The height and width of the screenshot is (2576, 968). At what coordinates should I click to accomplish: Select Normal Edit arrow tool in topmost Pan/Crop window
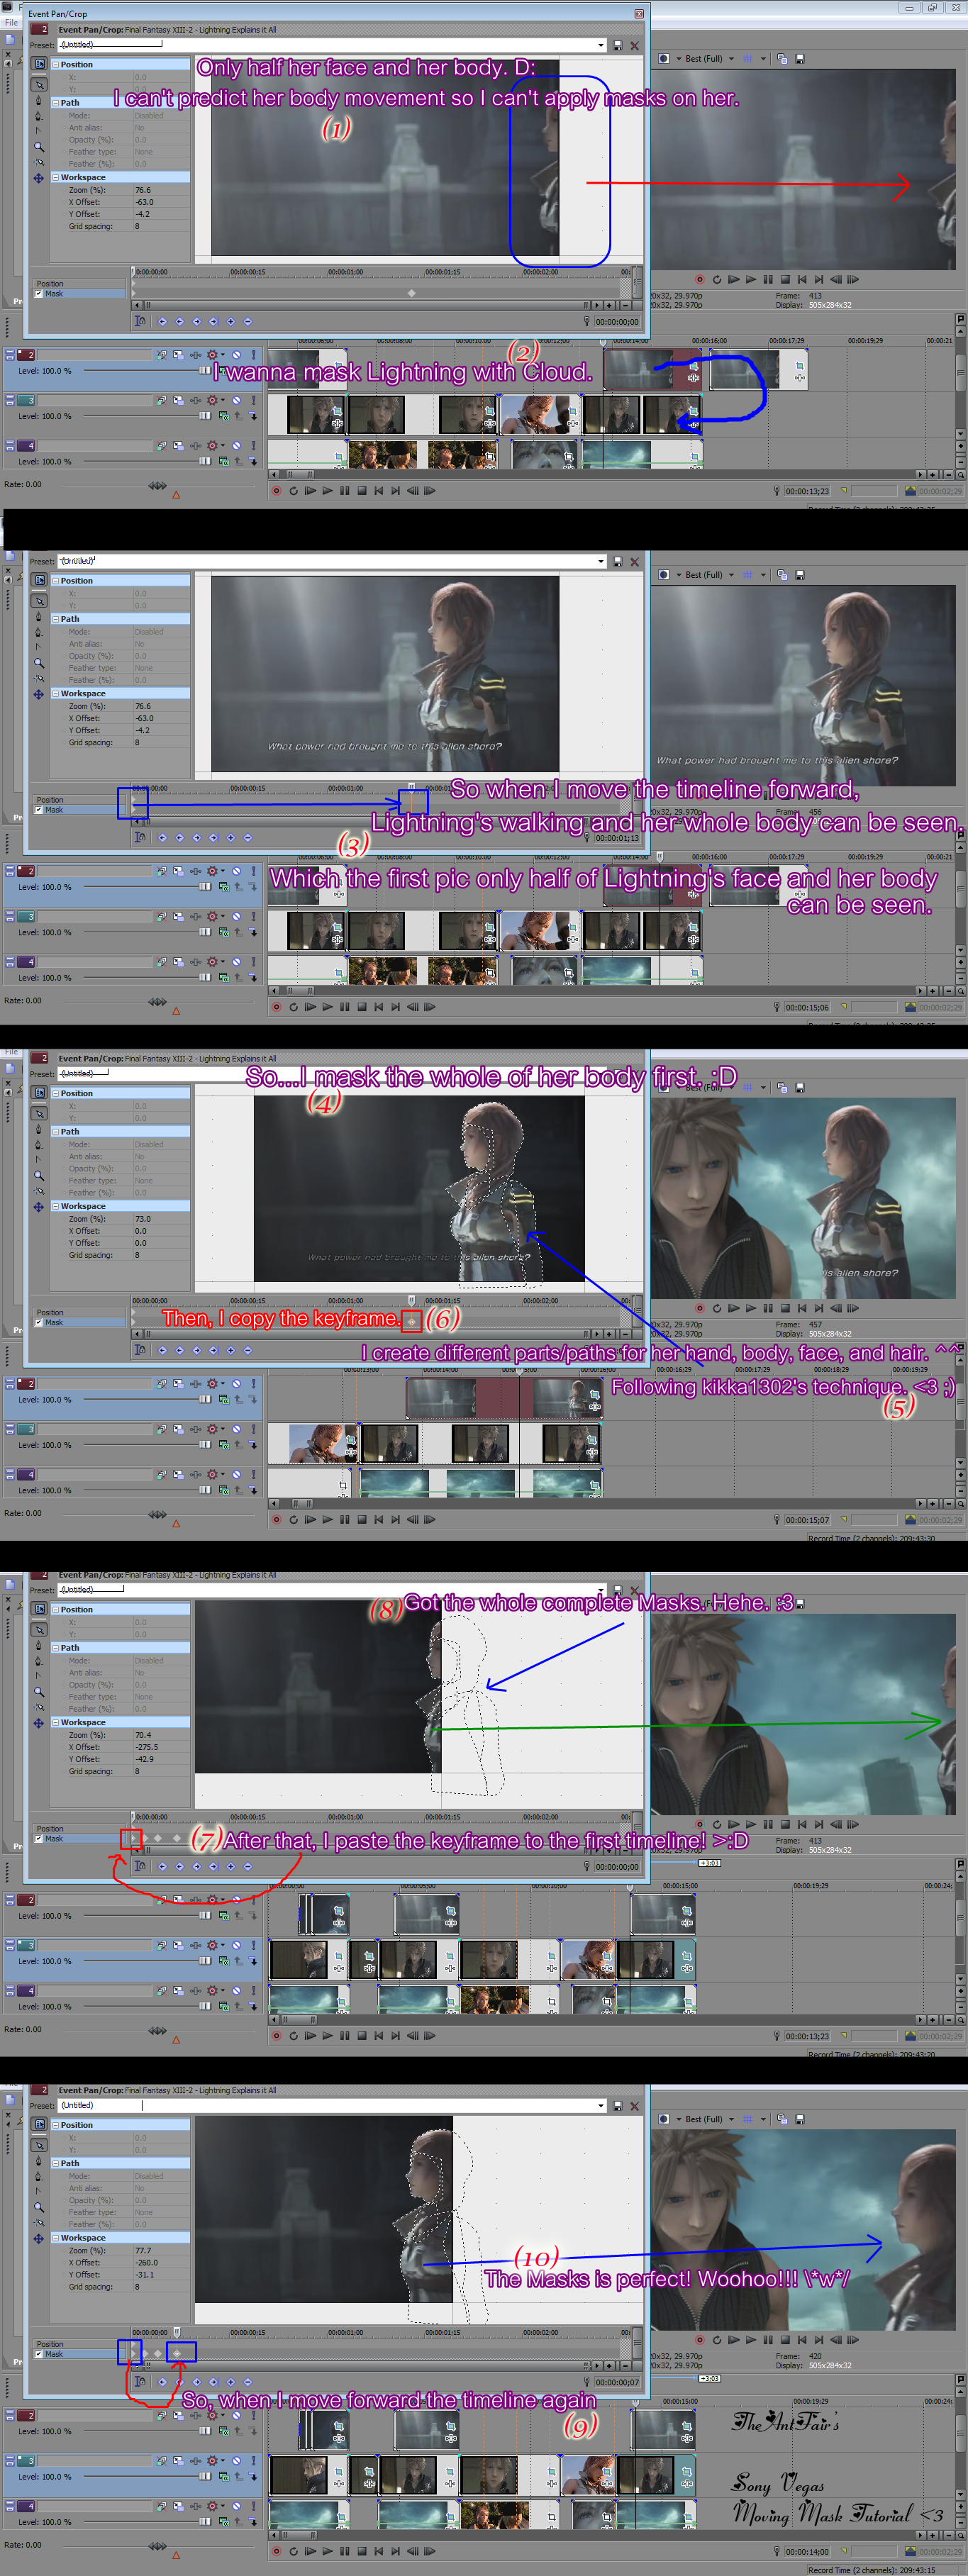[x=40, y=85]
